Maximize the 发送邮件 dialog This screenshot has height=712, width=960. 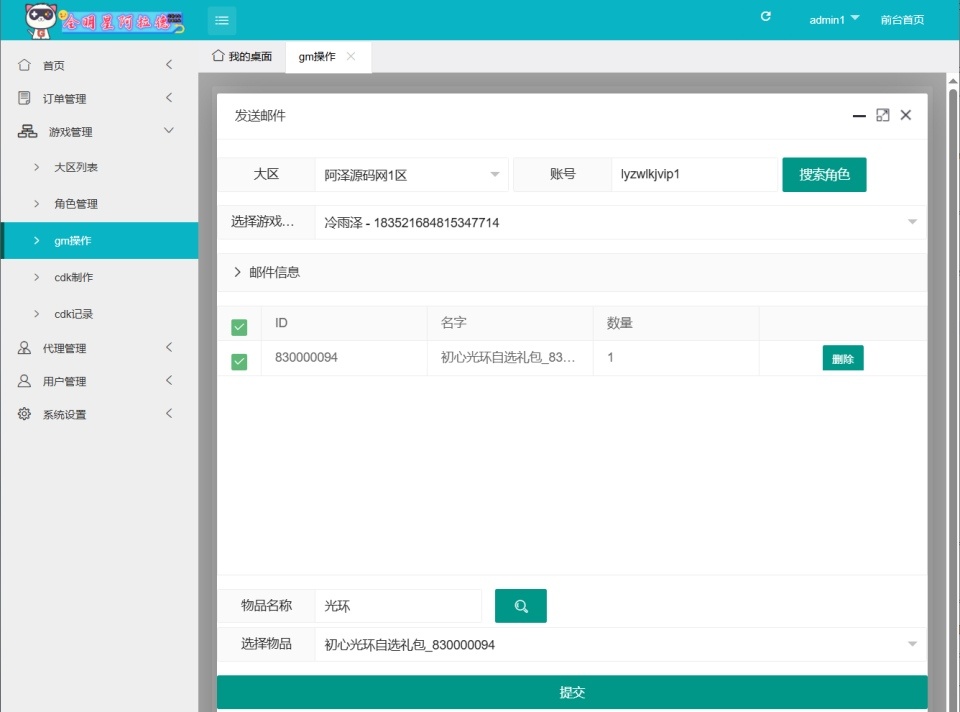click(x=883, y=115)
